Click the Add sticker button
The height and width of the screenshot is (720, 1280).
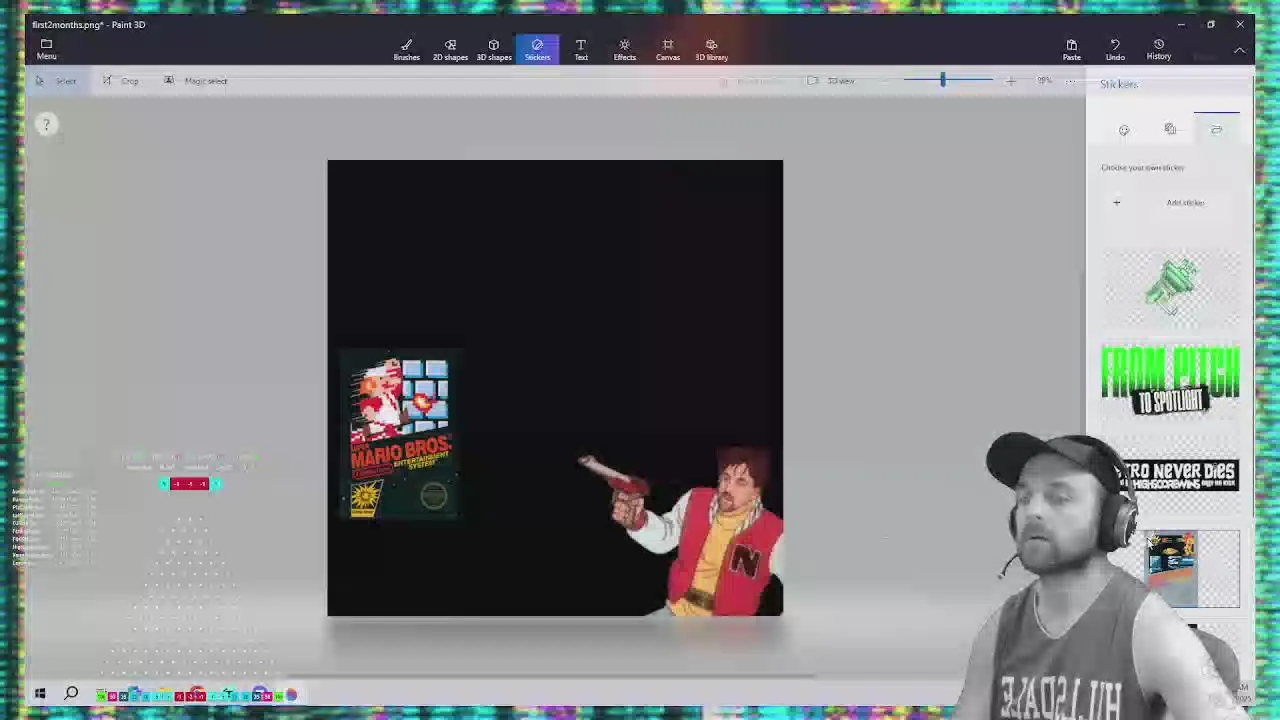[1170, 203]
